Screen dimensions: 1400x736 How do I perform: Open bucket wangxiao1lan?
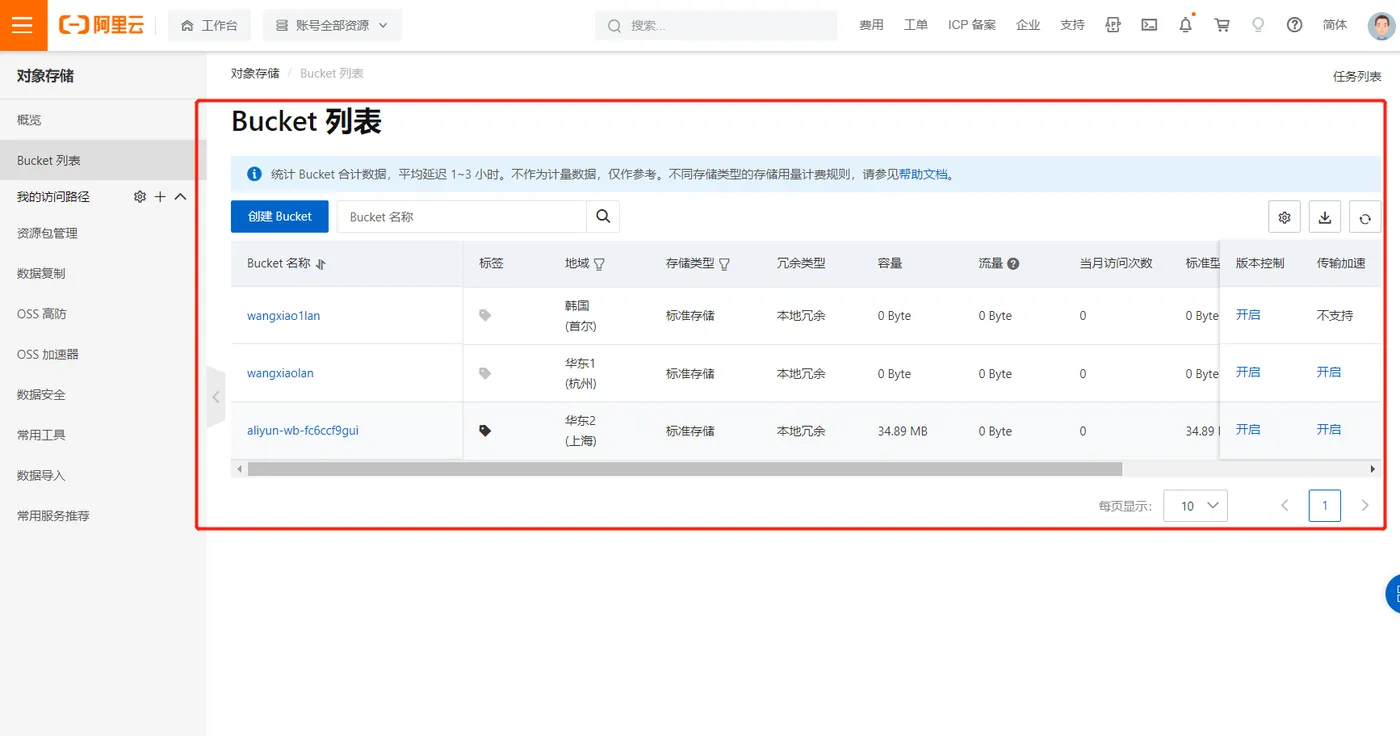click(284, 315)
